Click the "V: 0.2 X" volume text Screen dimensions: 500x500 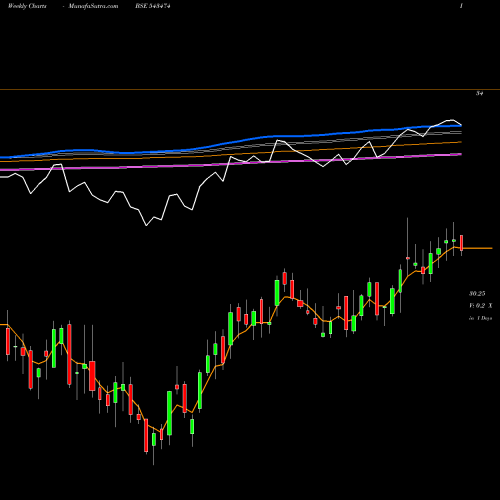(x=480, y=306)
